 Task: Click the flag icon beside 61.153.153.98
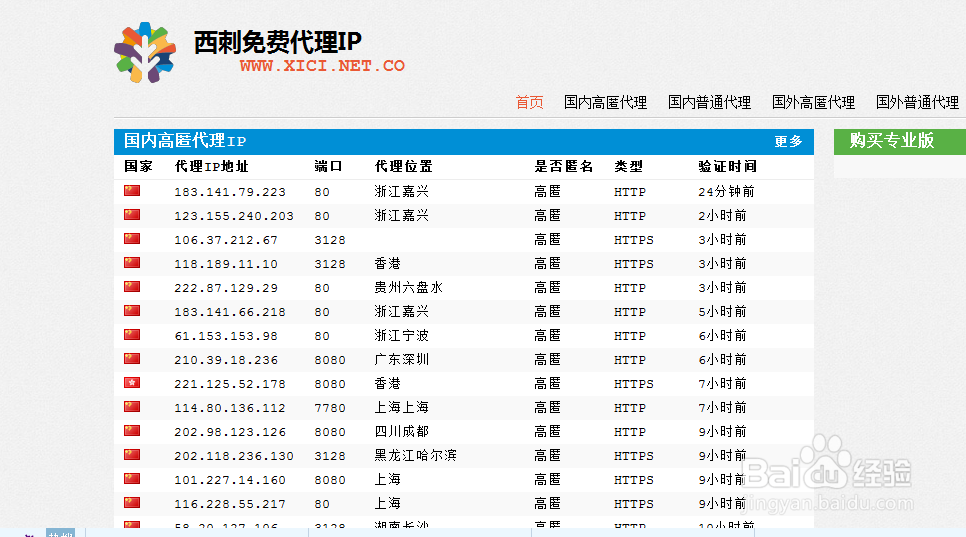tap(132, 334)
